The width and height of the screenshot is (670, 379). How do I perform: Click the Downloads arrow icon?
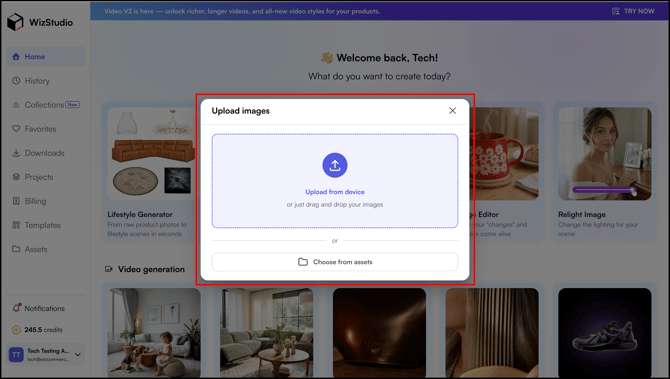click(x=16, y=153)
